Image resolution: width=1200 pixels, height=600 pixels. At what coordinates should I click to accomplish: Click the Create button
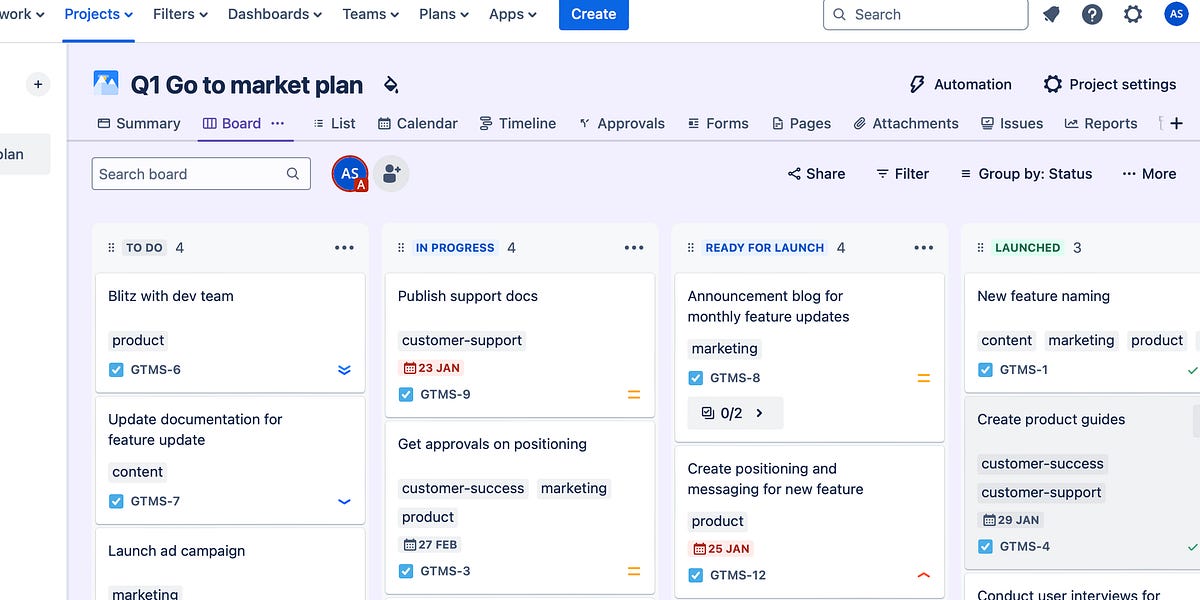593,14
